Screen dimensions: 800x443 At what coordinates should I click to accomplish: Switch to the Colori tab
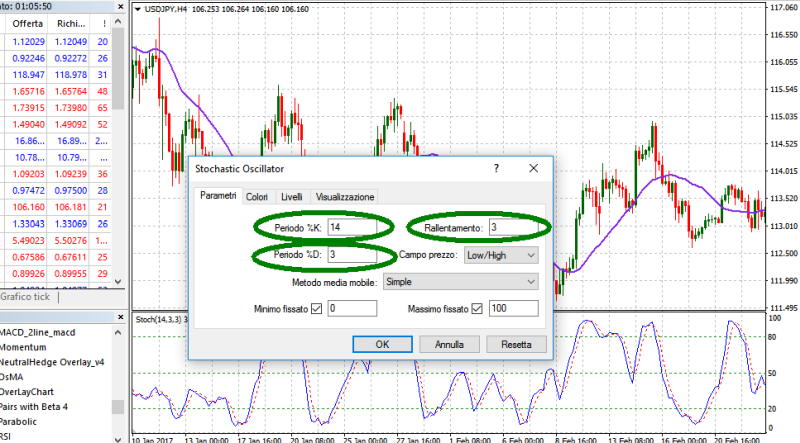tap(256, 197)
